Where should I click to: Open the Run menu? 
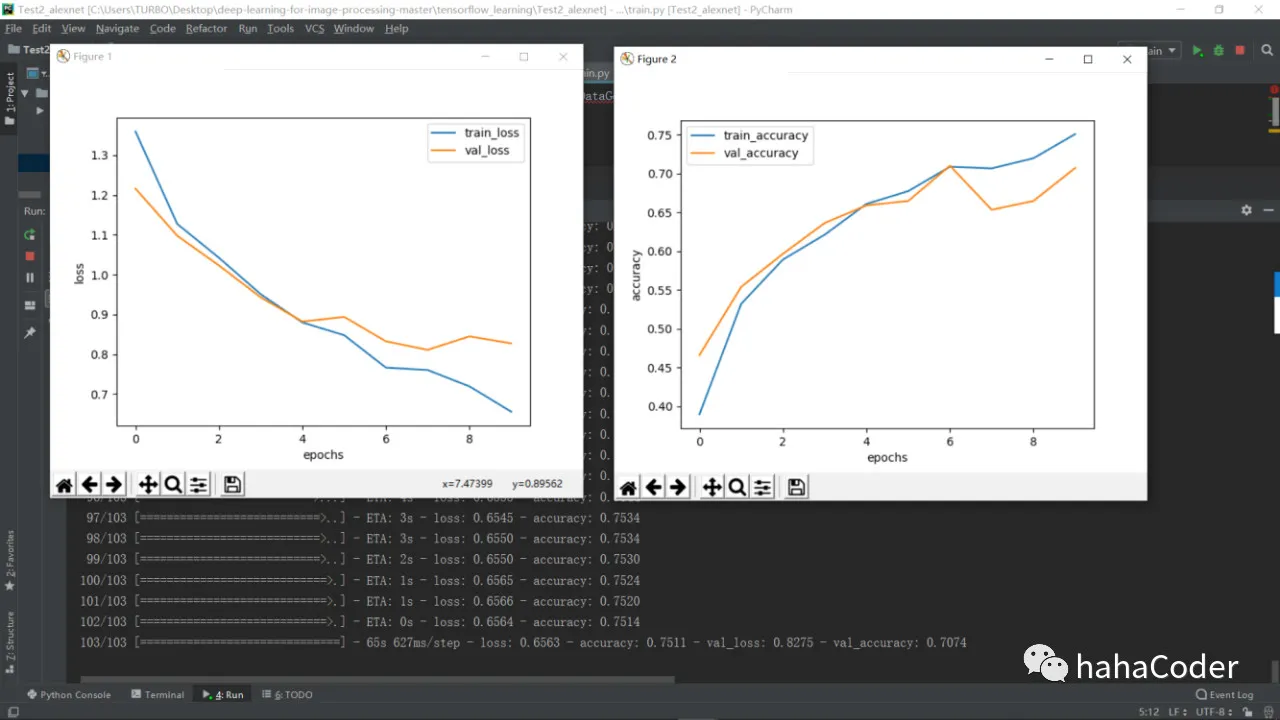248,28
